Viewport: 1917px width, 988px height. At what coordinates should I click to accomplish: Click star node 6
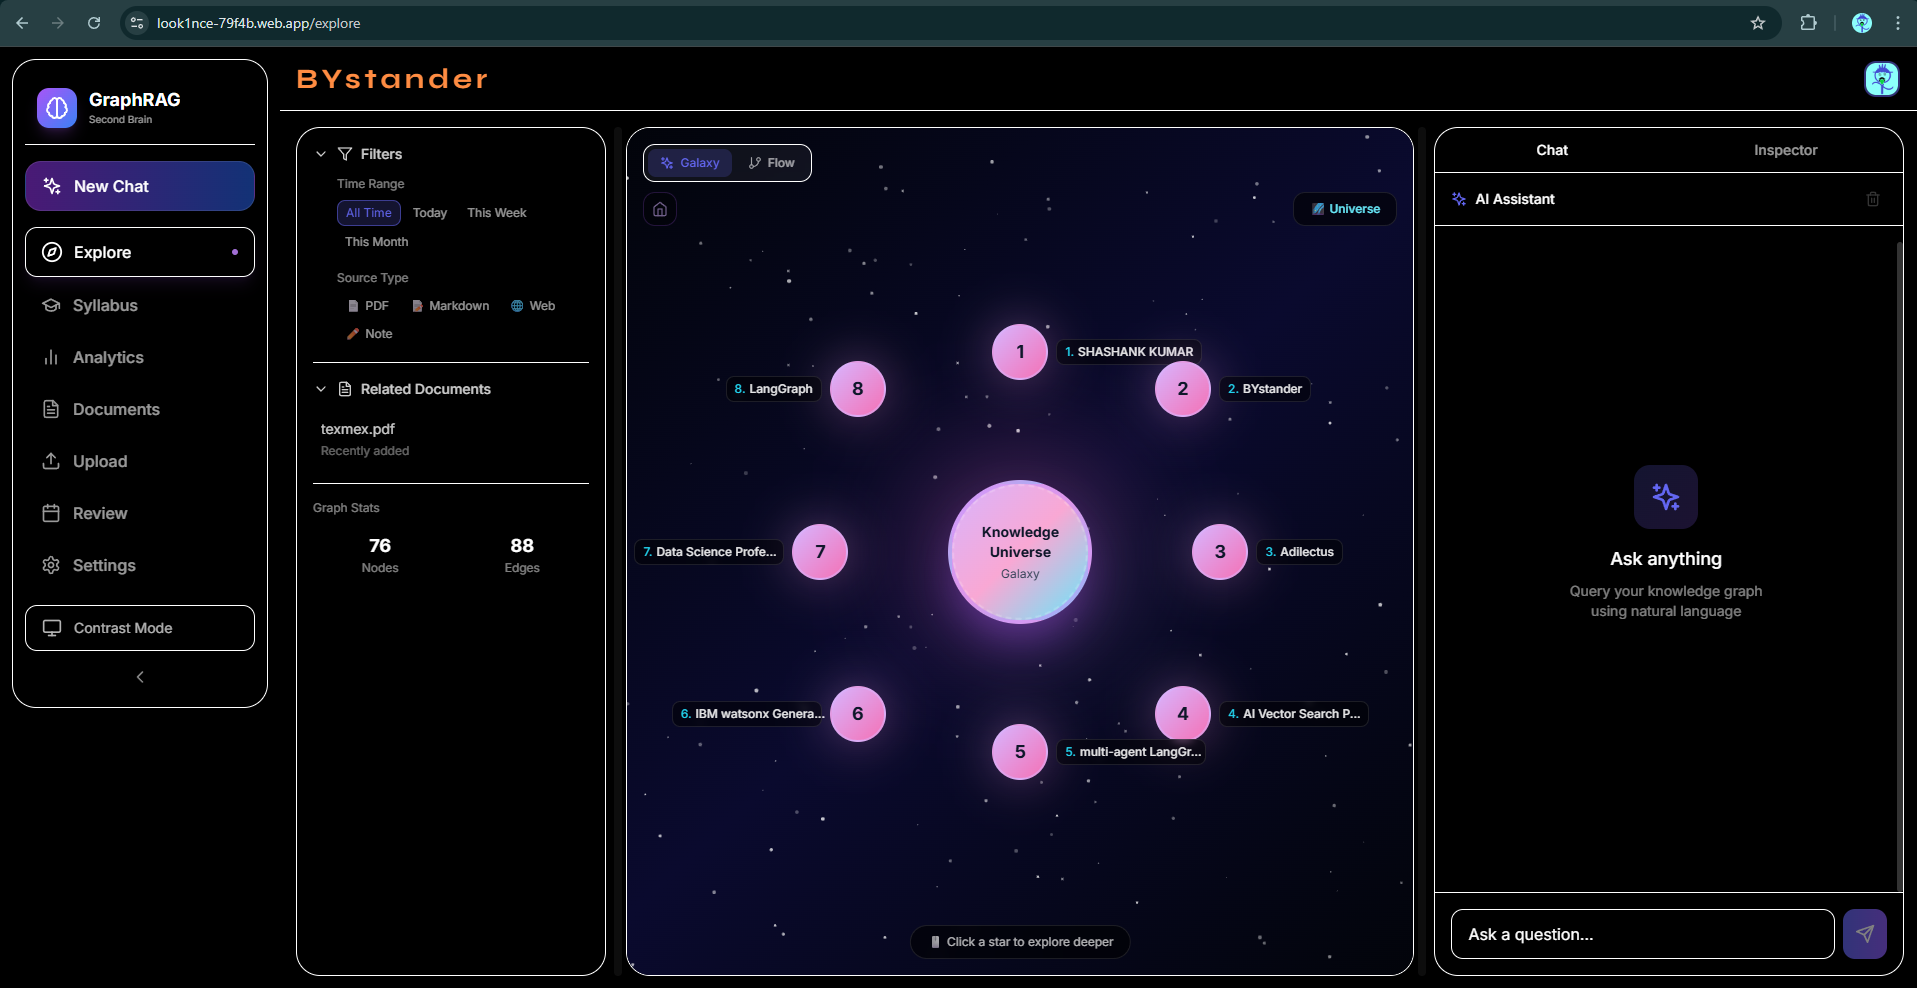858,714
